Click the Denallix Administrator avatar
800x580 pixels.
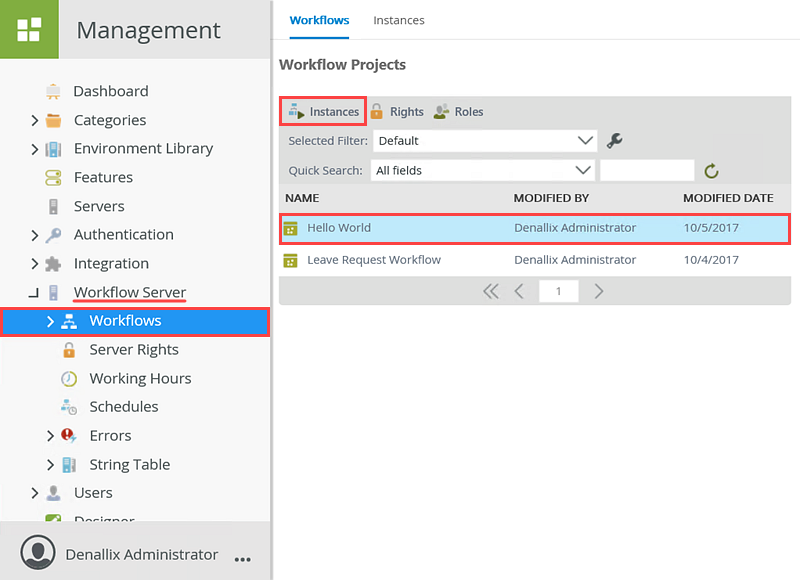click(x=38, y=552)
